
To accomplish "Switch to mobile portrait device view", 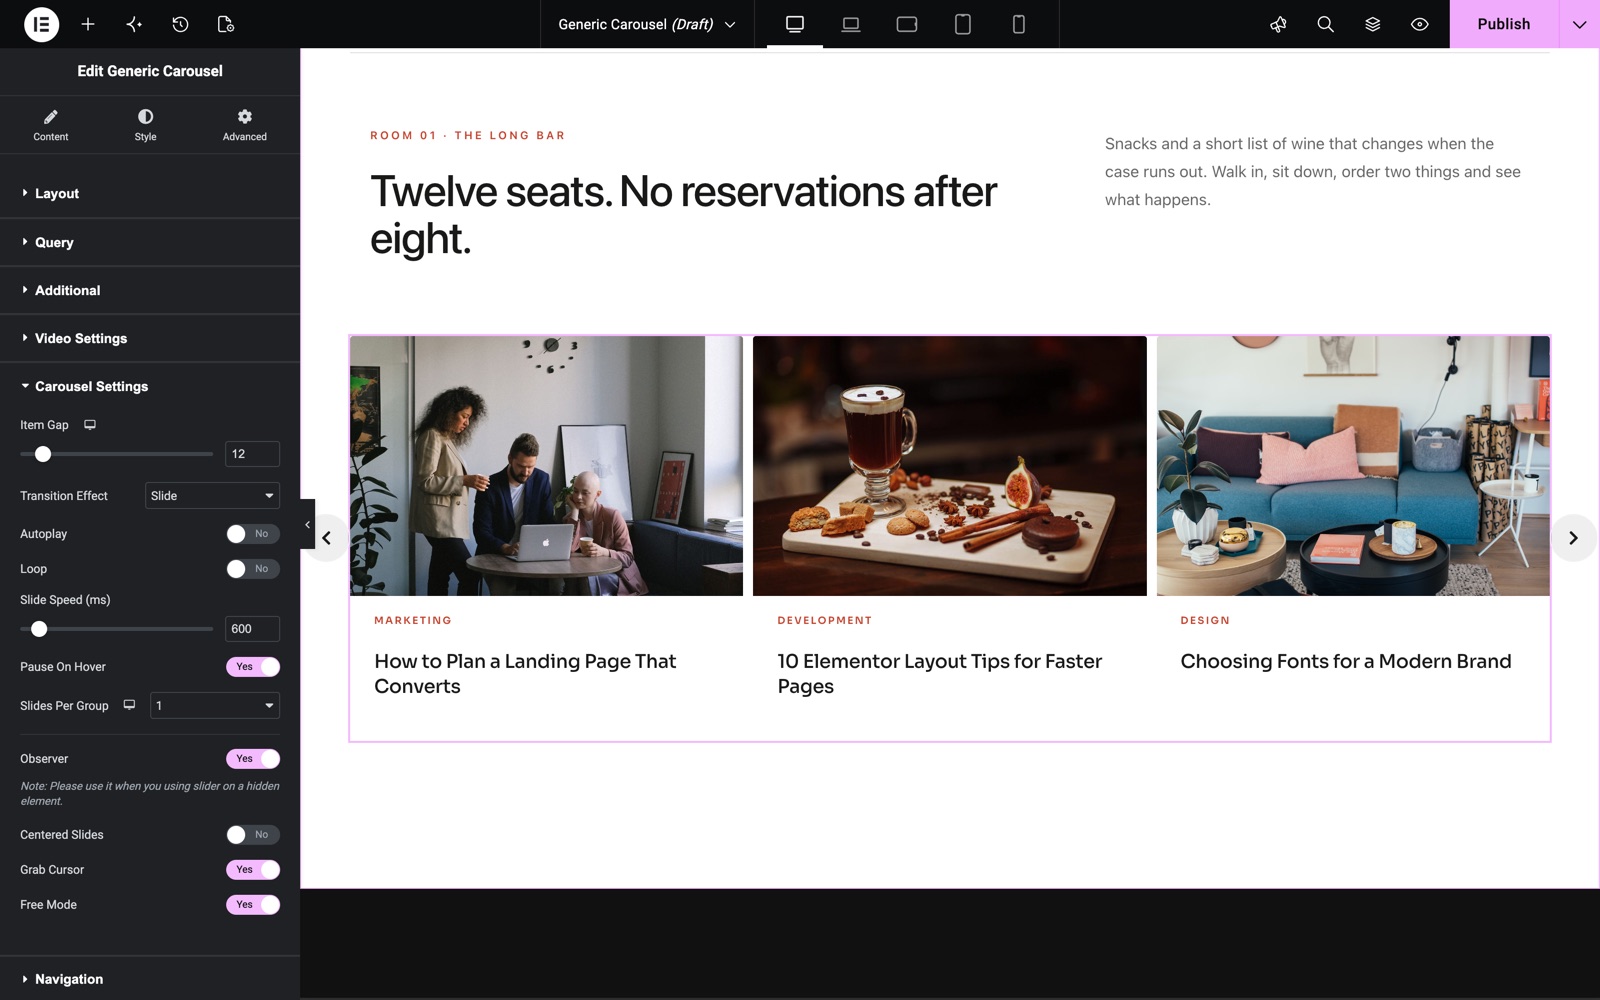I will click(x=1018, y=24).
